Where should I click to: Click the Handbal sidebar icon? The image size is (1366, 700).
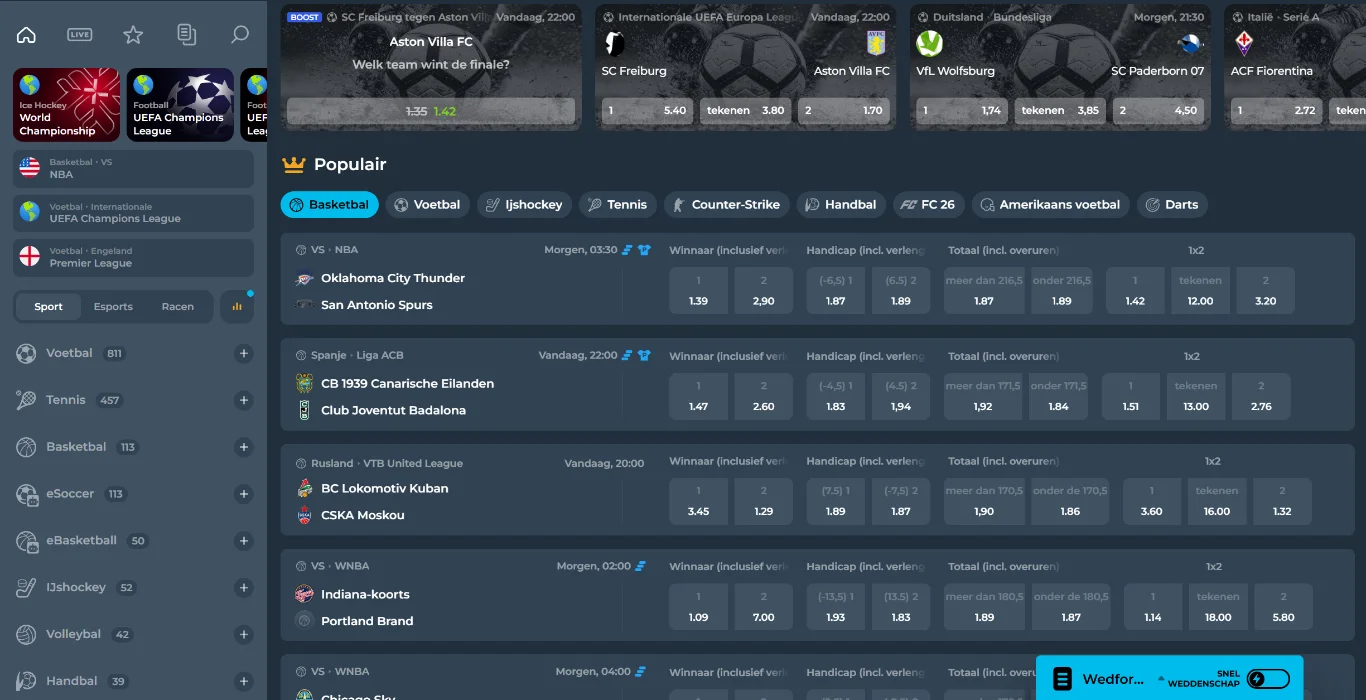click(x=26, y=681)
